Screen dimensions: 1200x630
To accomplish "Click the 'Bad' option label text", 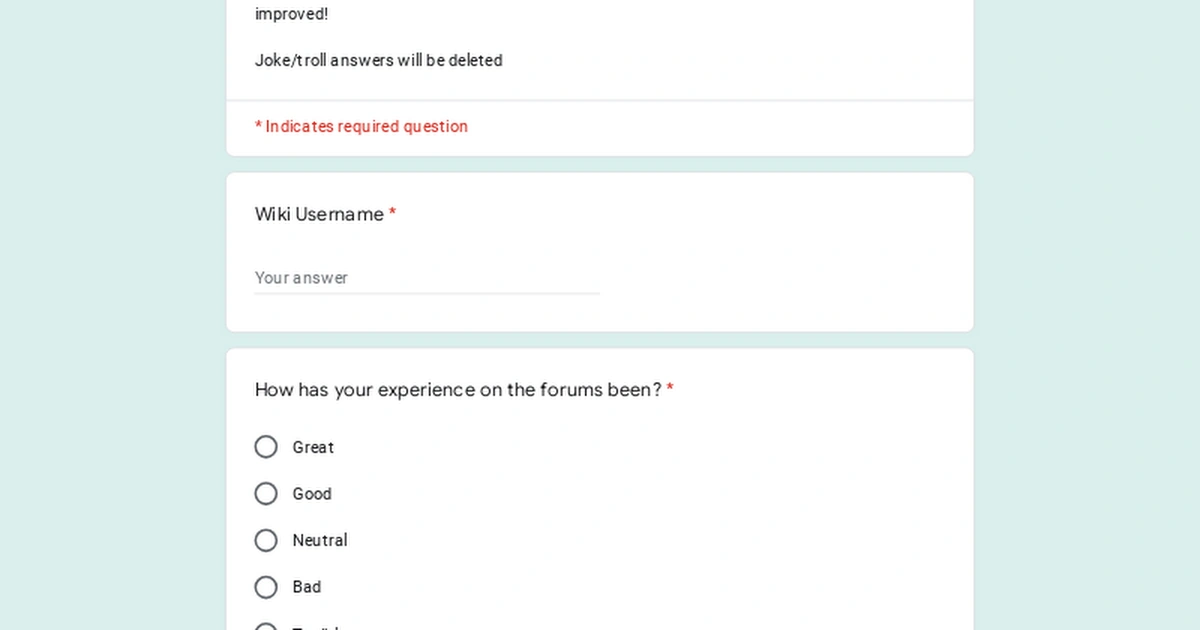I will coord(307,587).
